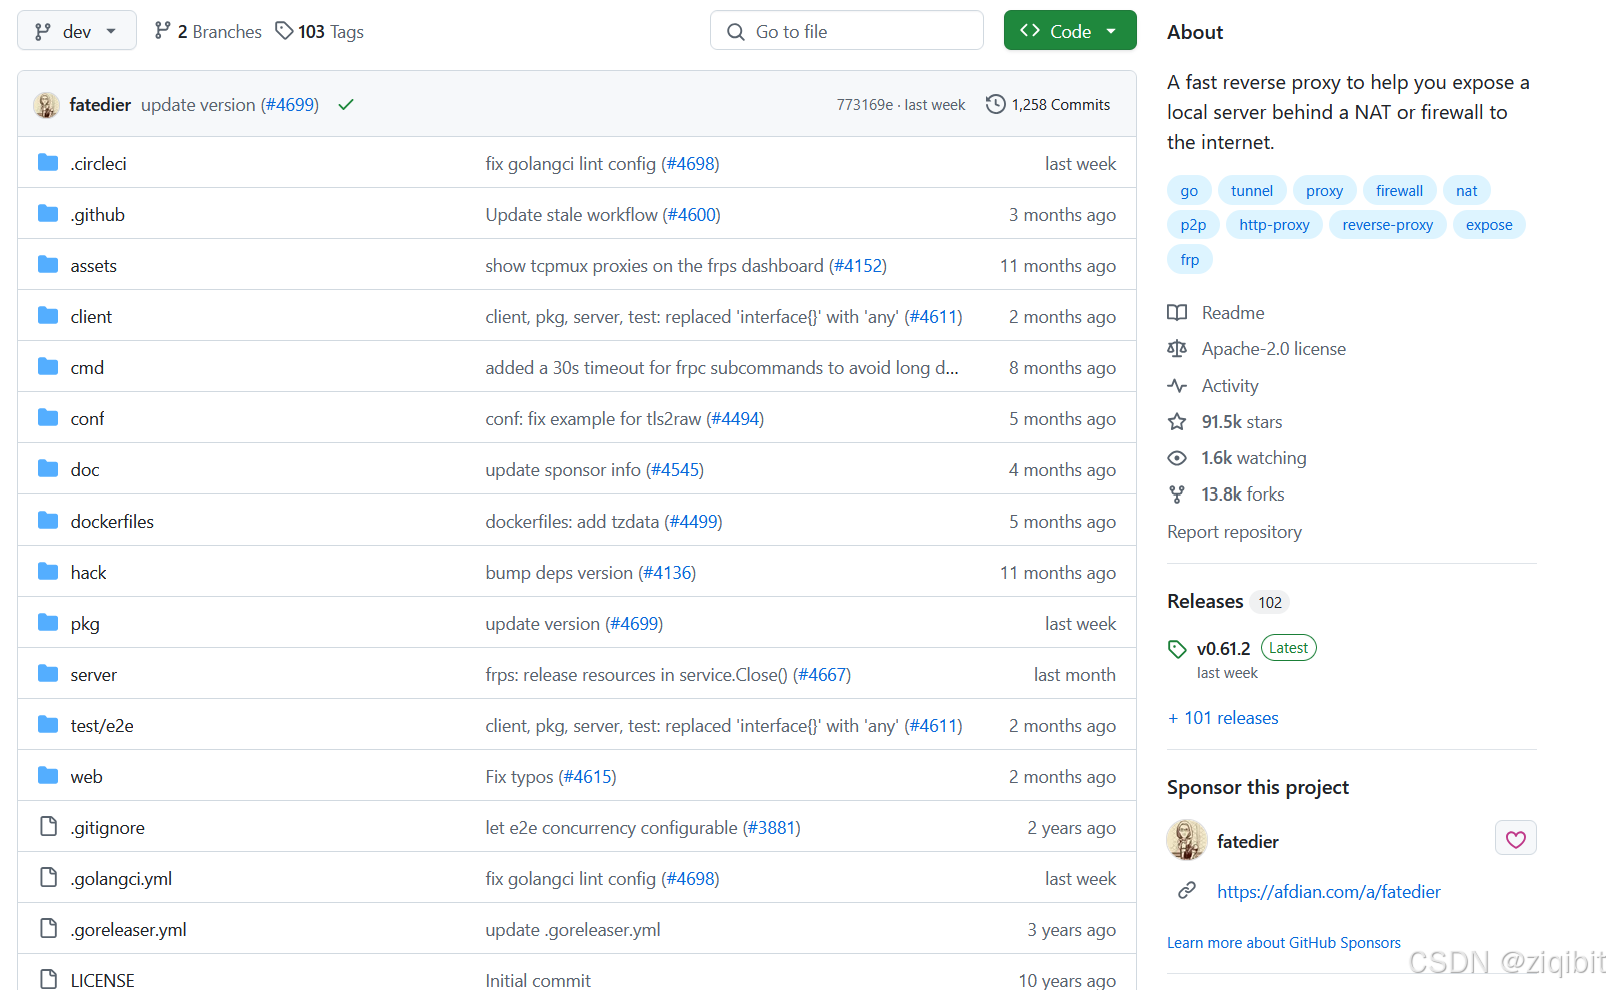Open the 'show tcpmux proxies' commit message
1610x990 pixels.
[654, 266]
